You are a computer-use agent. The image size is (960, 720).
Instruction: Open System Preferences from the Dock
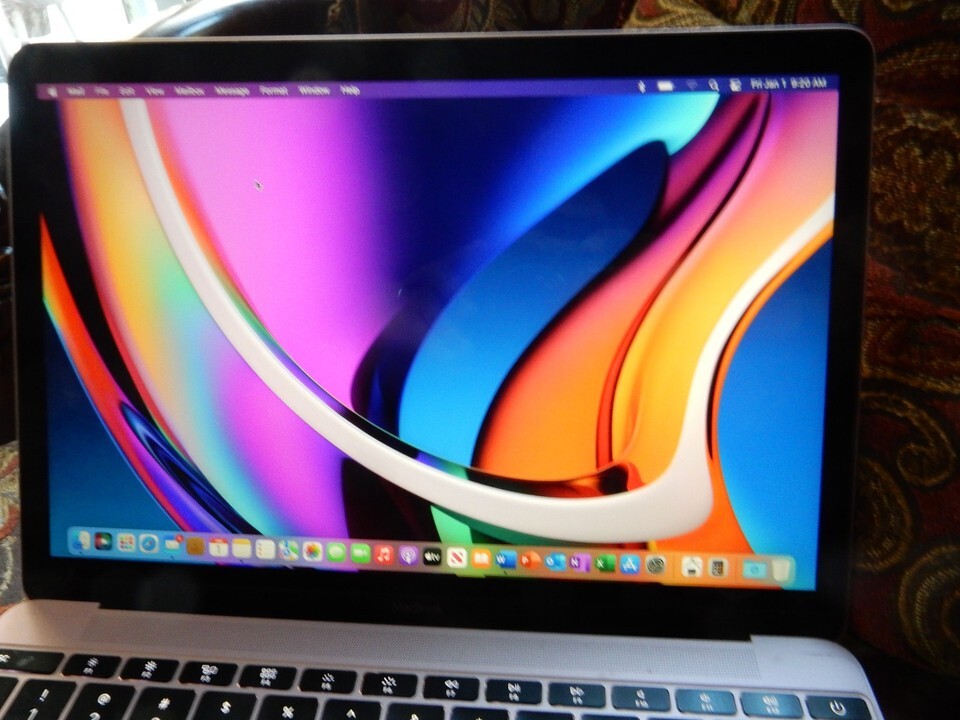tap(656, 565)
